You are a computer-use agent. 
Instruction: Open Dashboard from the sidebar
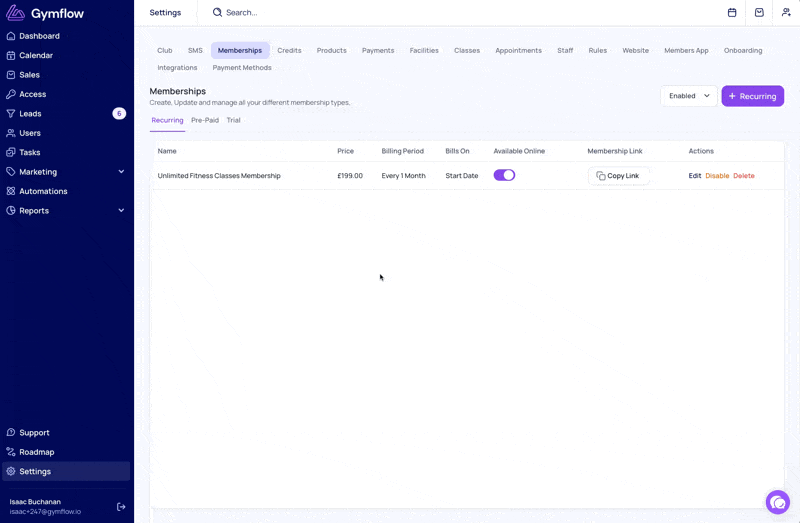[39, 36]
